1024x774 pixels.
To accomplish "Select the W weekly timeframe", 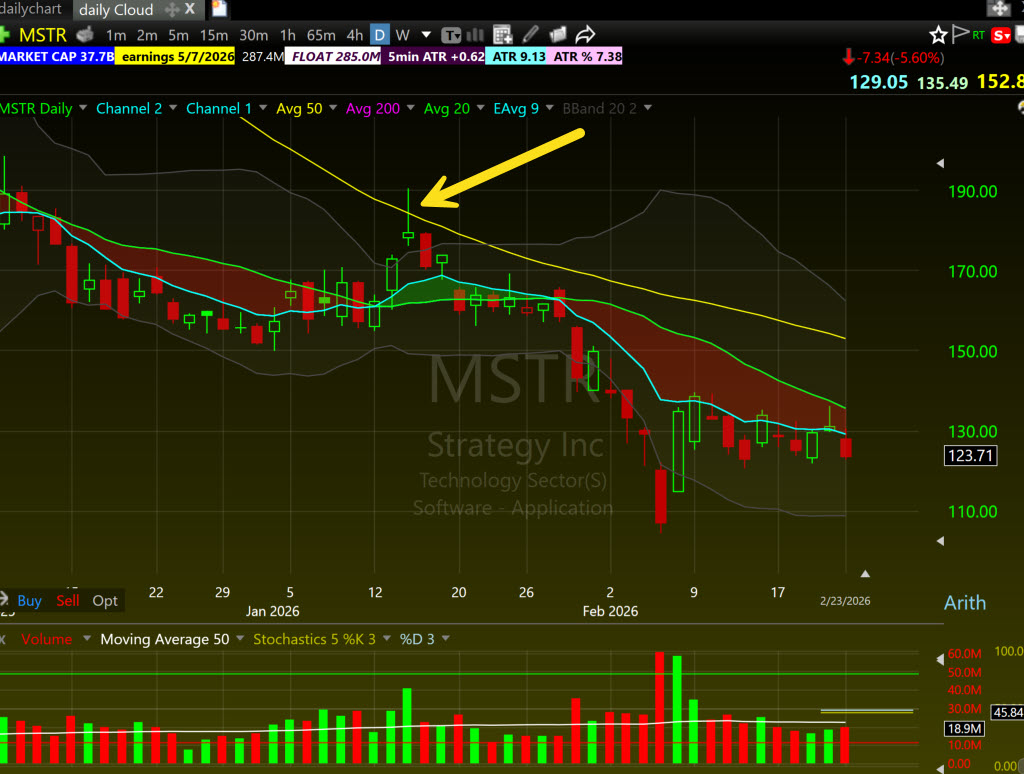I will [402, 35].
